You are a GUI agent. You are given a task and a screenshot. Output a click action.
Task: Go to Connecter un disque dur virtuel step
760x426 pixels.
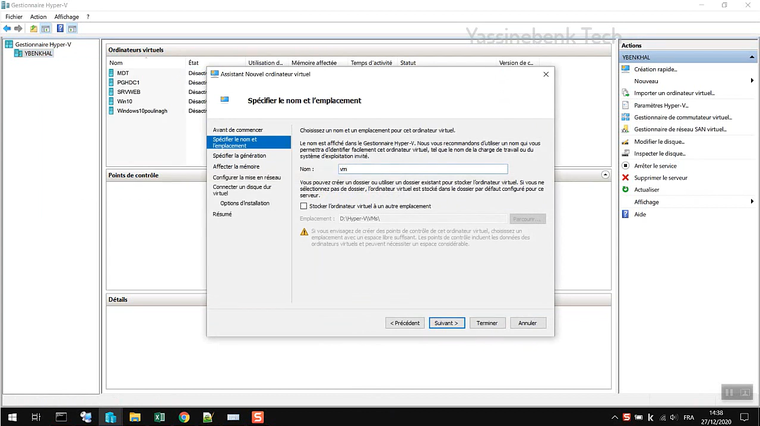pos(242,190)
